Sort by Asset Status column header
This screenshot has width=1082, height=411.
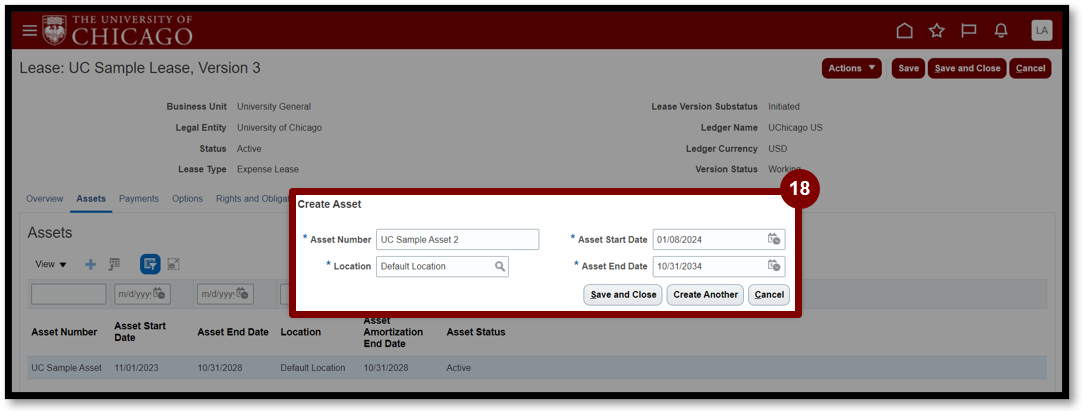pos(475,332)
